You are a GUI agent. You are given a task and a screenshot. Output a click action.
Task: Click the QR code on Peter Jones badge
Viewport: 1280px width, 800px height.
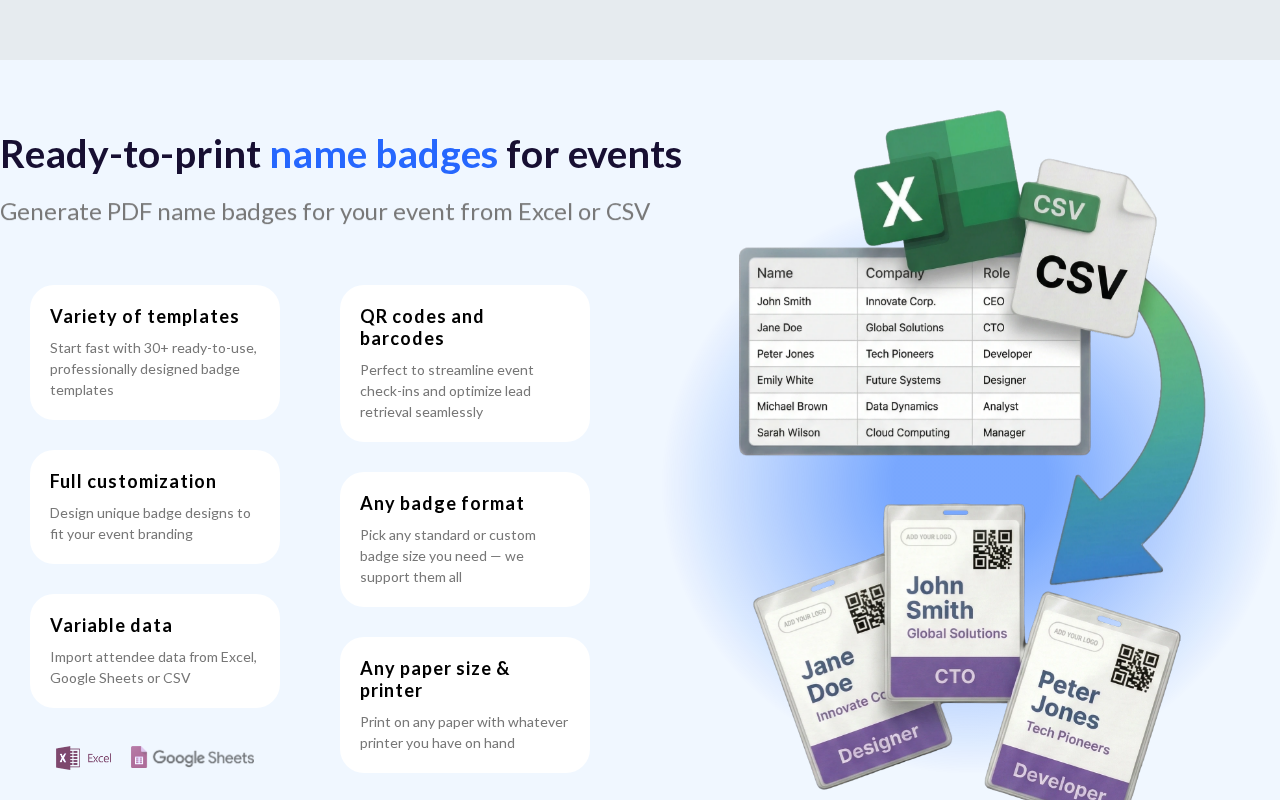[x=1134, y=668]
